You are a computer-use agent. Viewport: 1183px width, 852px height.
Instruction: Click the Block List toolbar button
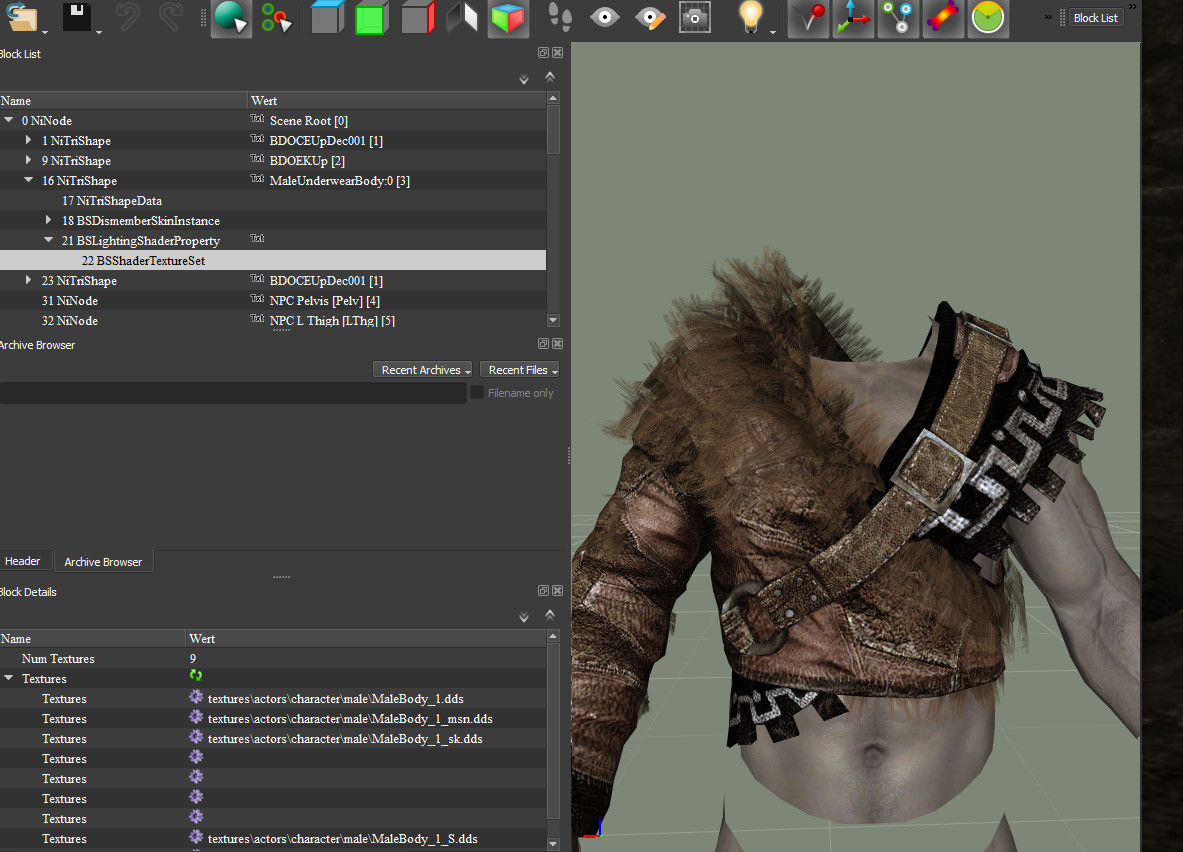pos(1095,18)
